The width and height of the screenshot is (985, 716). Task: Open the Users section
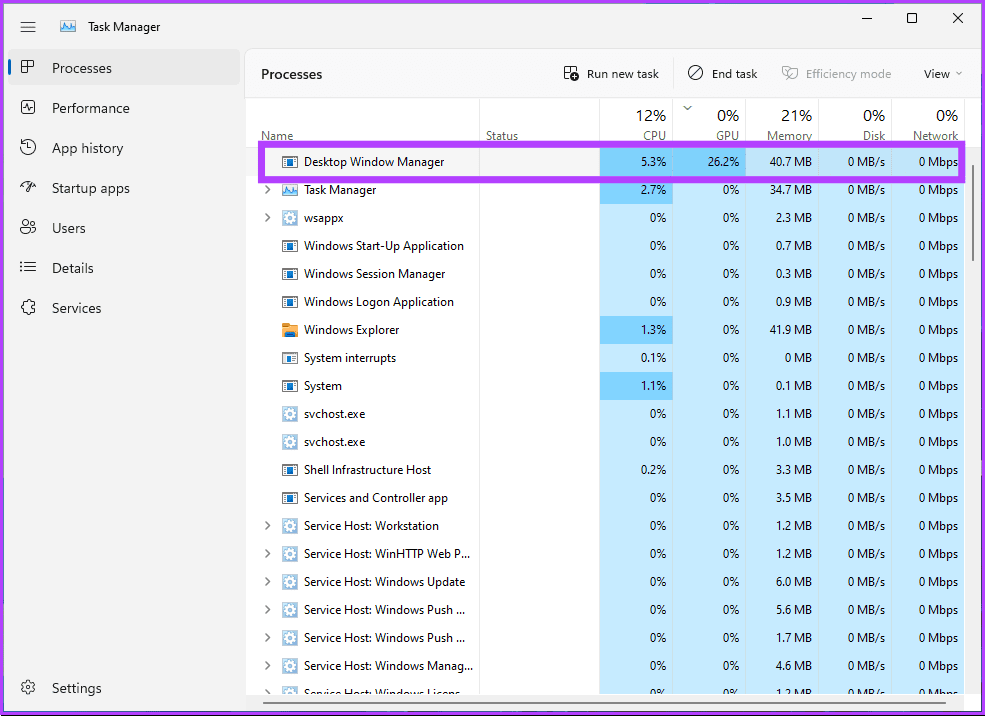(x=70, y=227)
